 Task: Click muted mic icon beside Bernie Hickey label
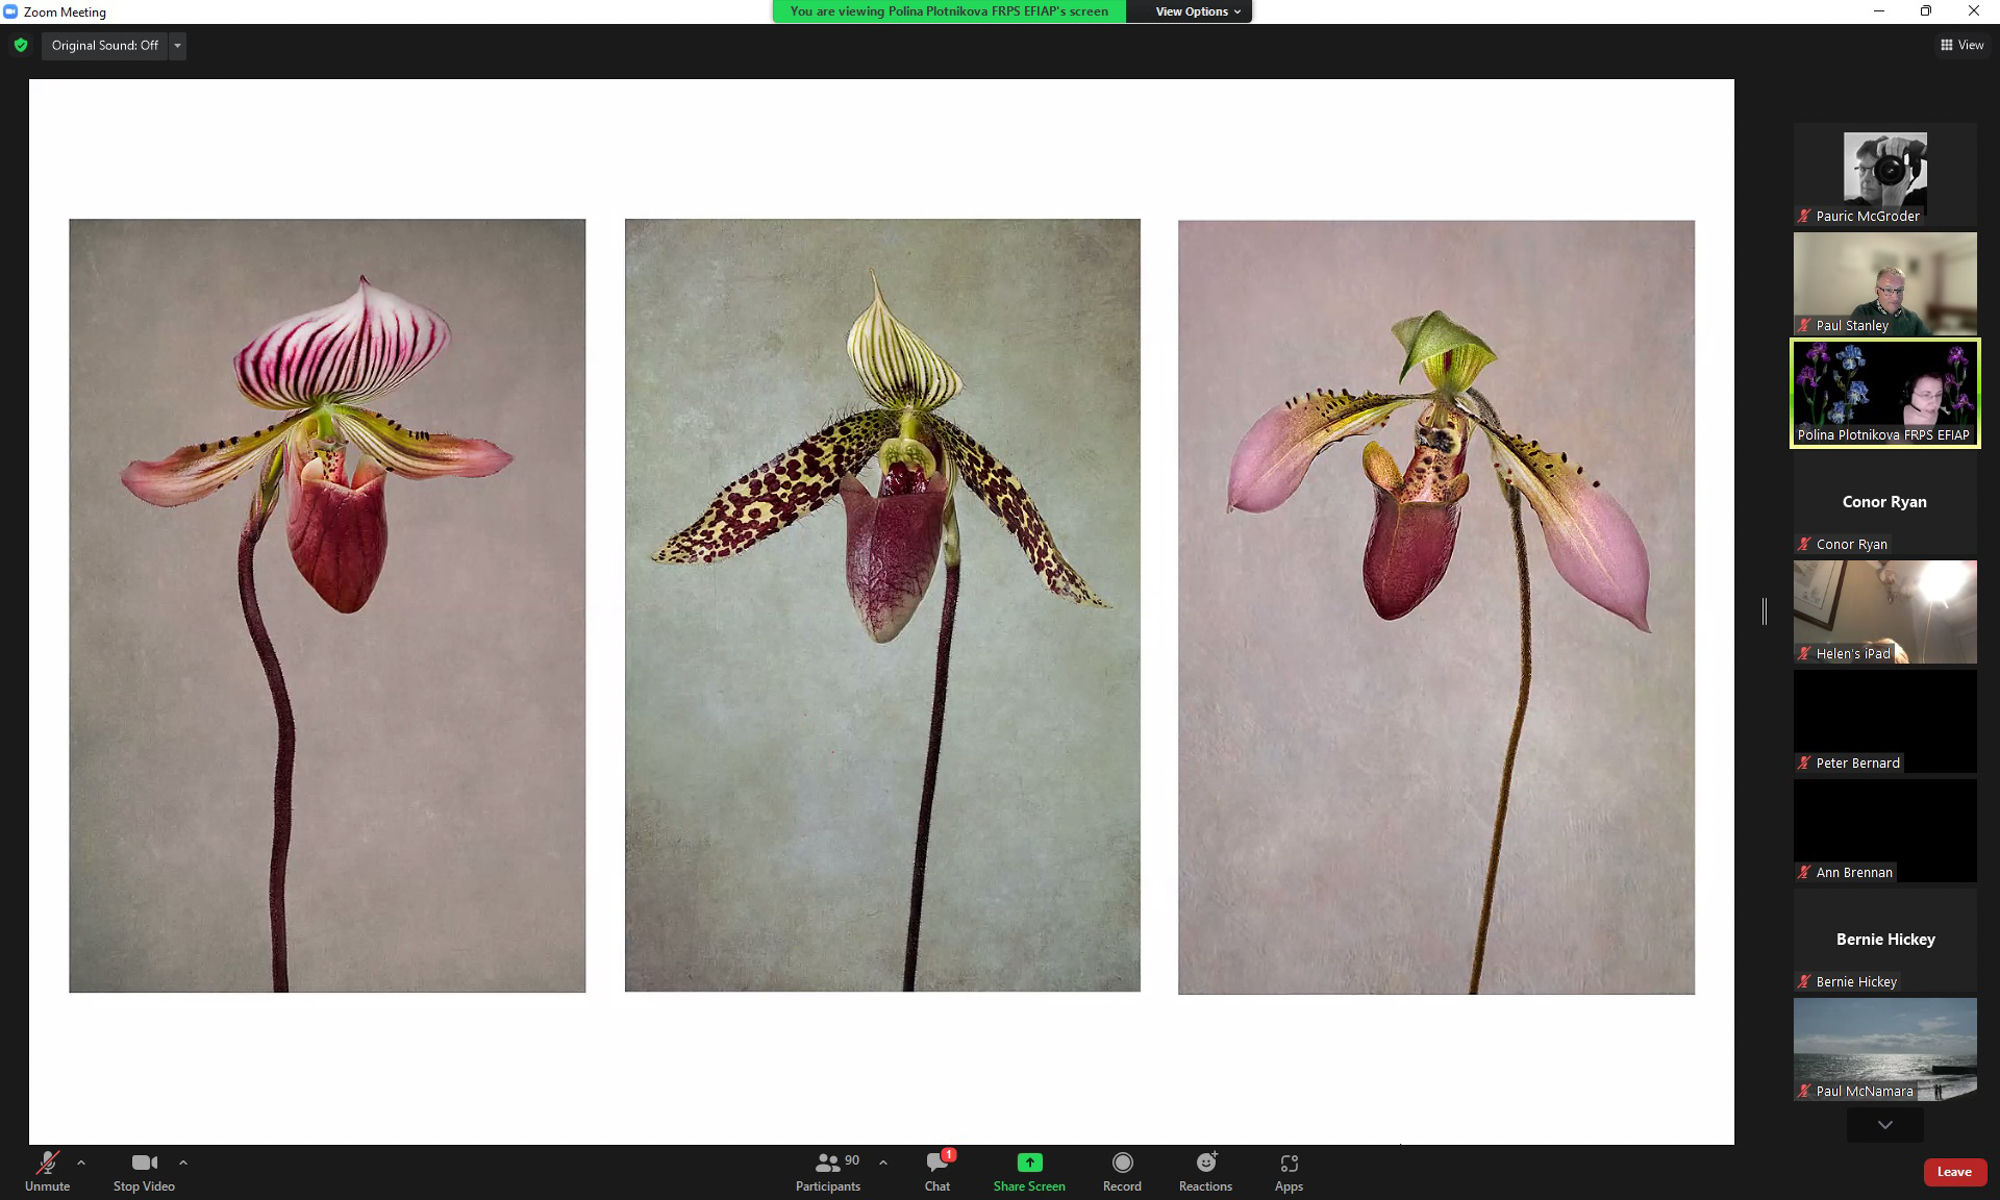[x=1805, y=982]
